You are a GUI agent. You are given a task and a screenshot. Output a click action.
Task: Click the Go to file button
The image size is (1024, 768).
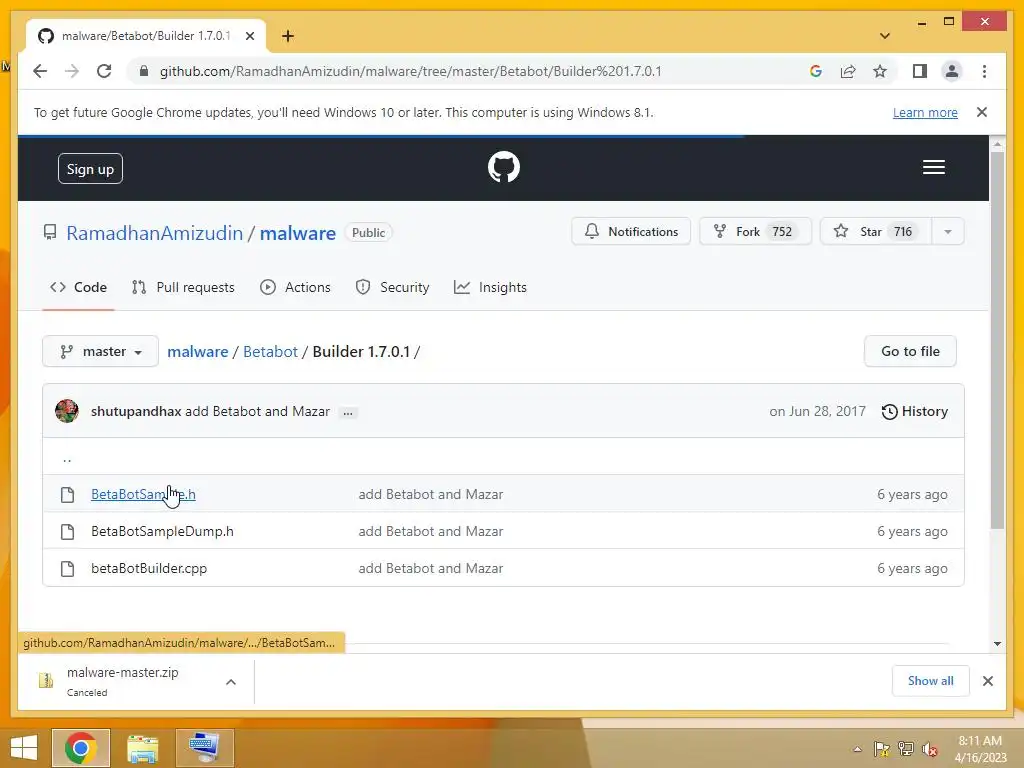[910, 351]
